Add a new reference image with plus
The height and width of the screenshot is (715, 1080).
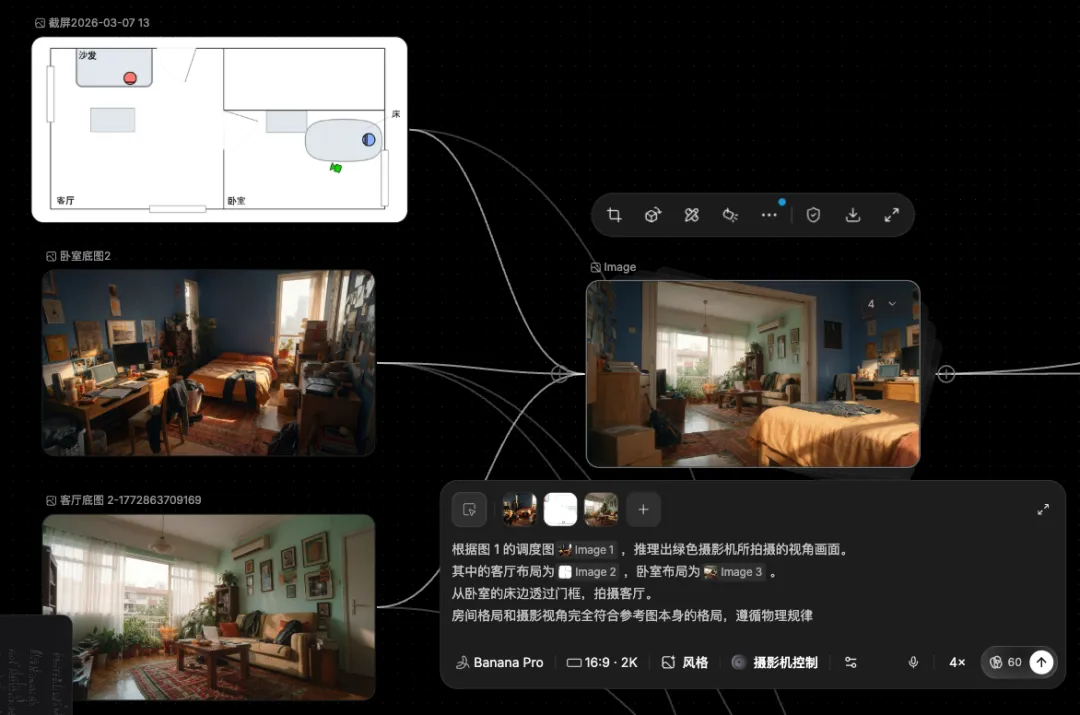[x=643, y=510]
